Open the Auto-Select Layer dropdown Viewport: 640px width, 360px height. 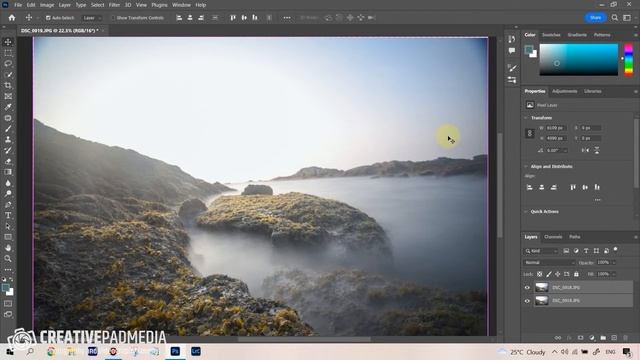(91, 18)
